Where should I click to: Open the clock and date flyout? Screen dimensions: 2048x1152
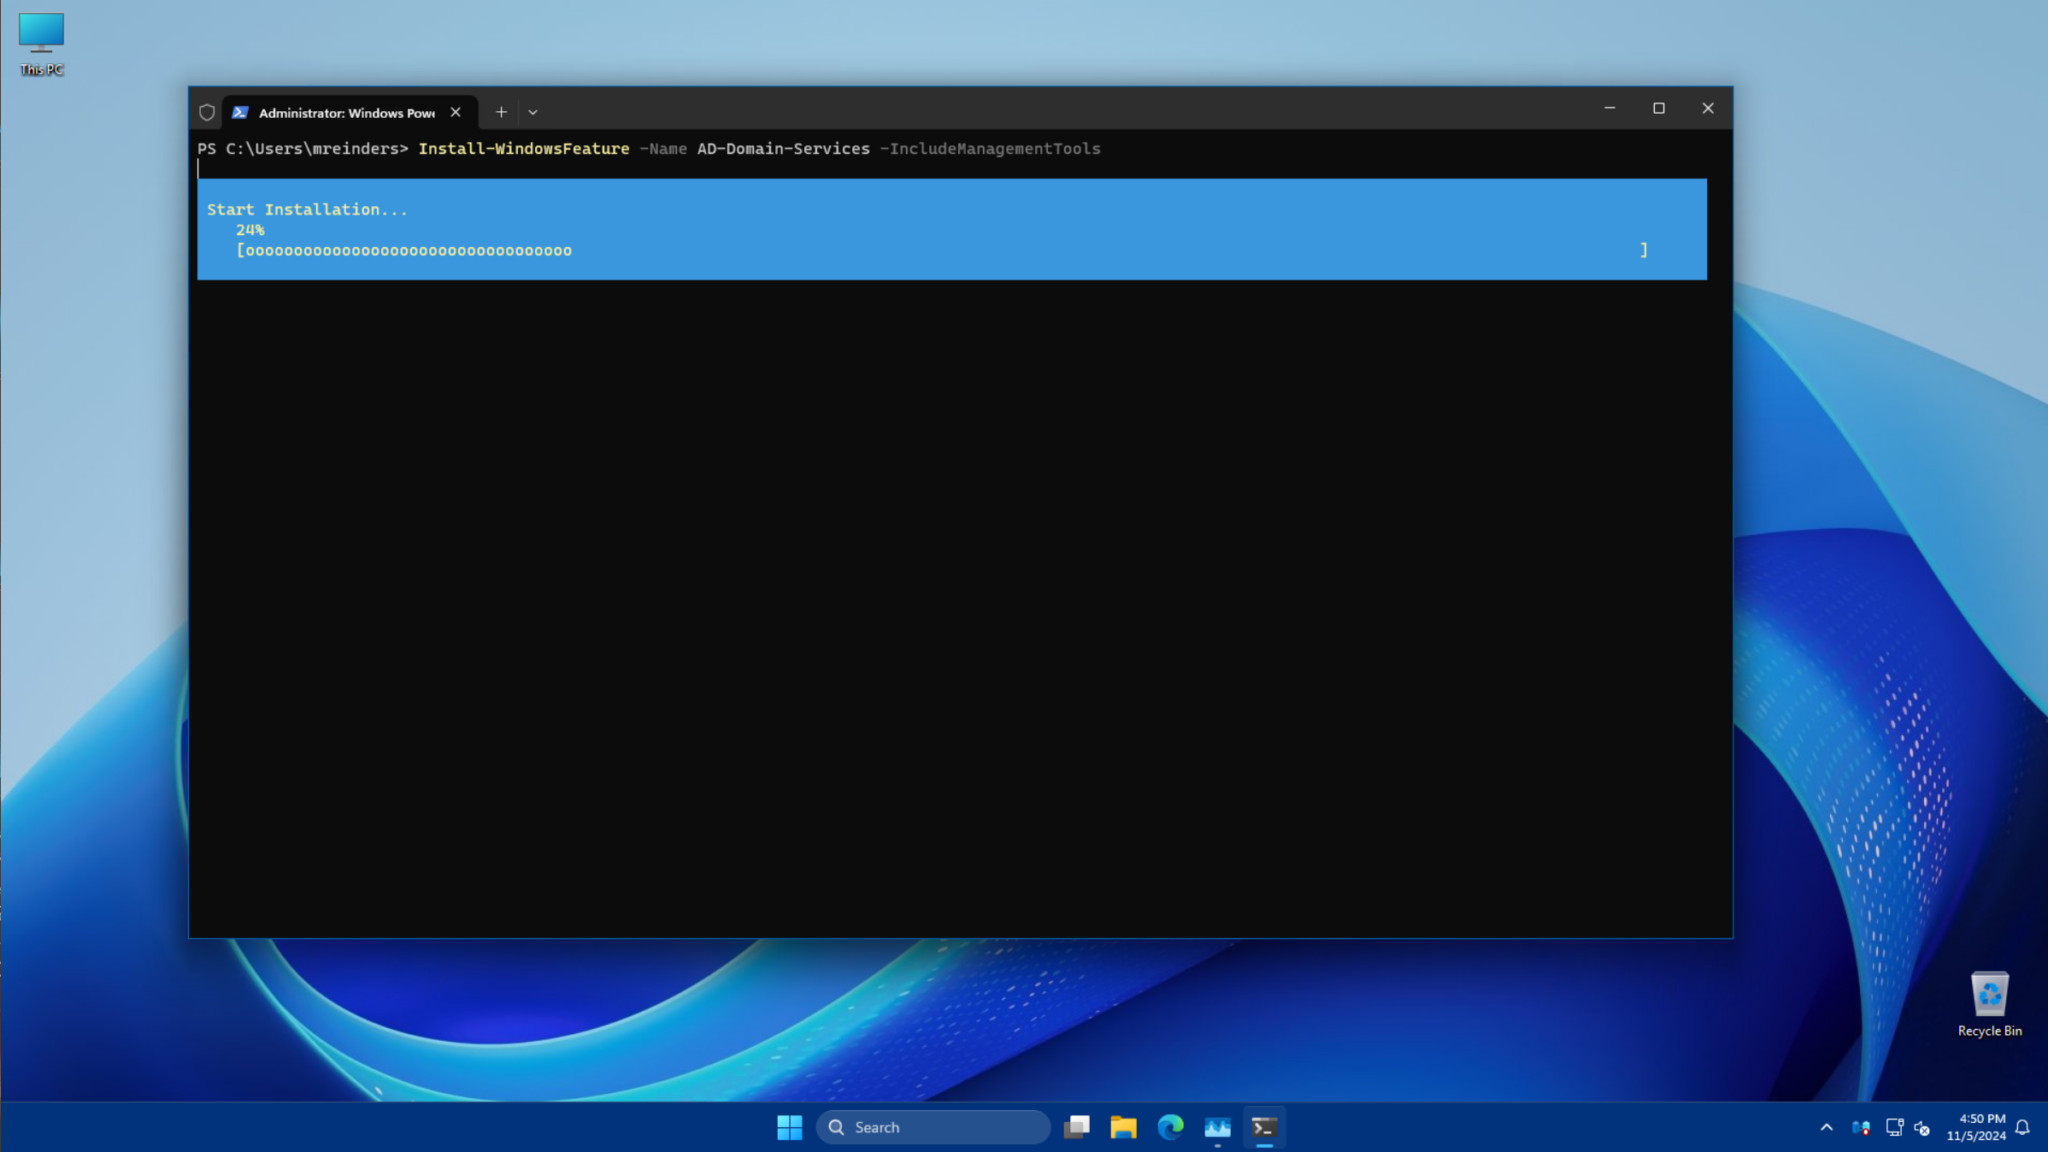pos(1975,1127)
